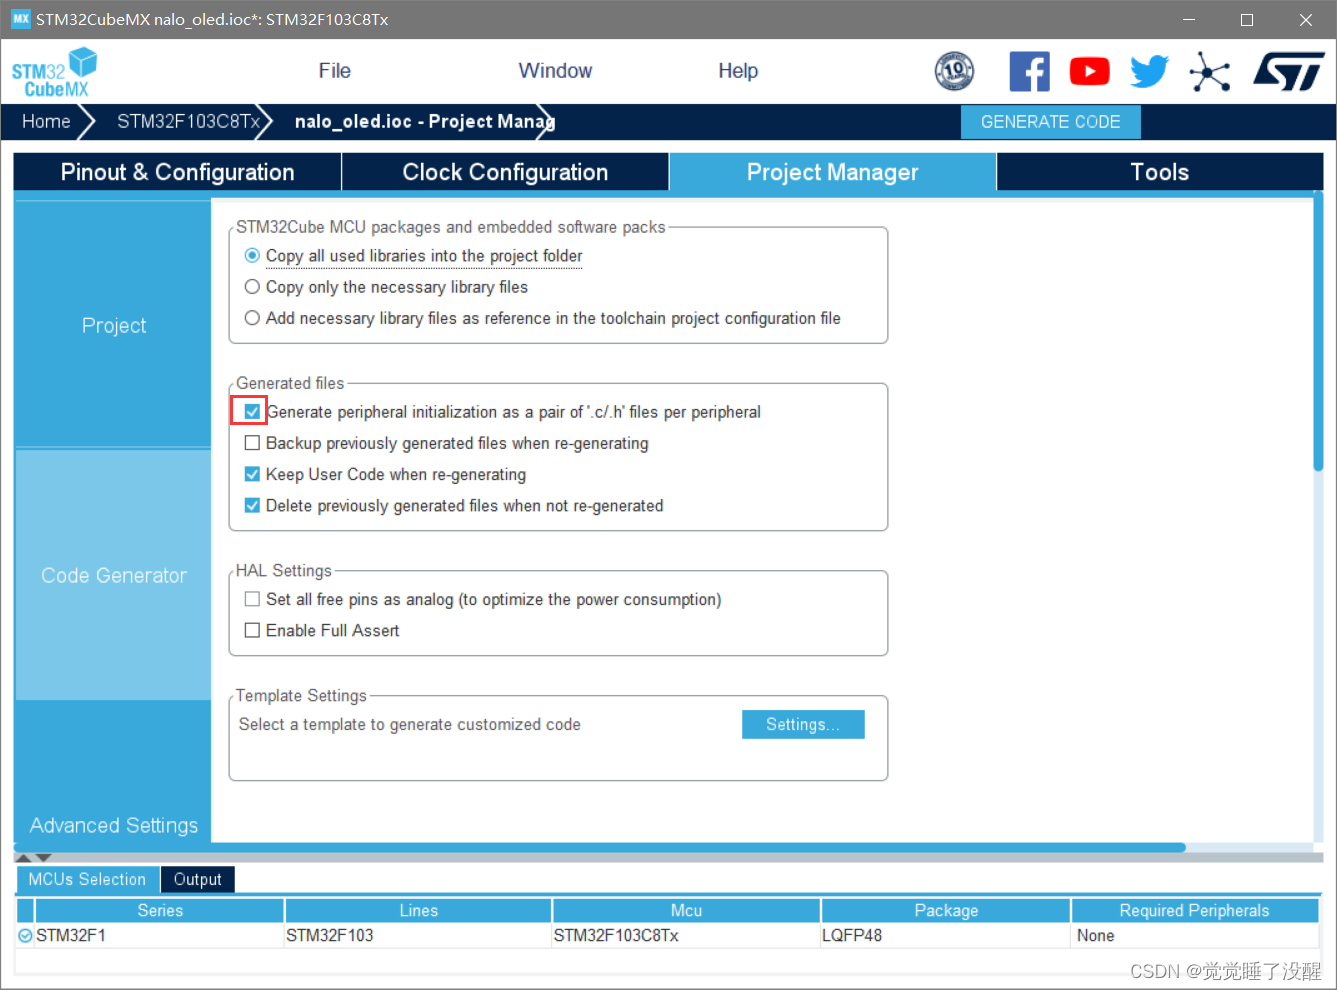Switch to Output bottom tab

(197, 879)
